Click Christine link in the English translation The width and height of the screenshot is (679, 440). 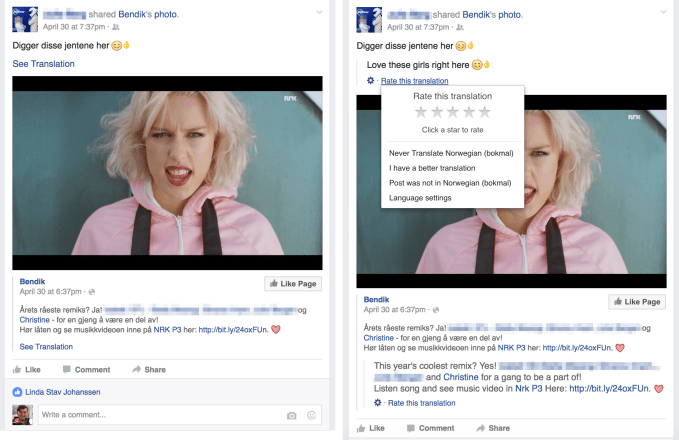tap(461, 377)
